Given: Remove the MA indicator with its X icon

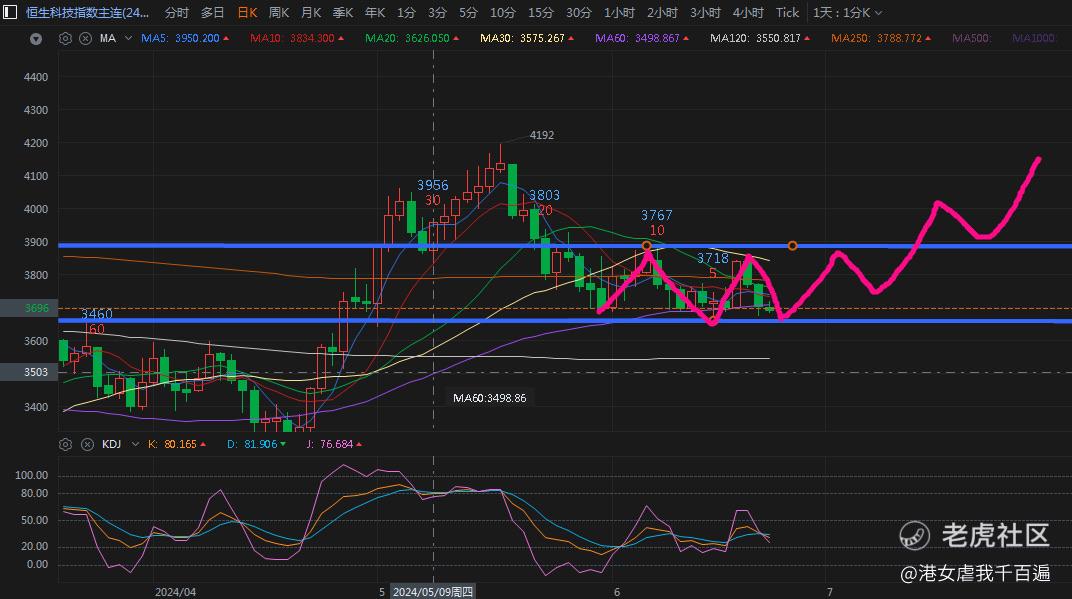Looking at the screenshot, I should (x=85, y=38).
